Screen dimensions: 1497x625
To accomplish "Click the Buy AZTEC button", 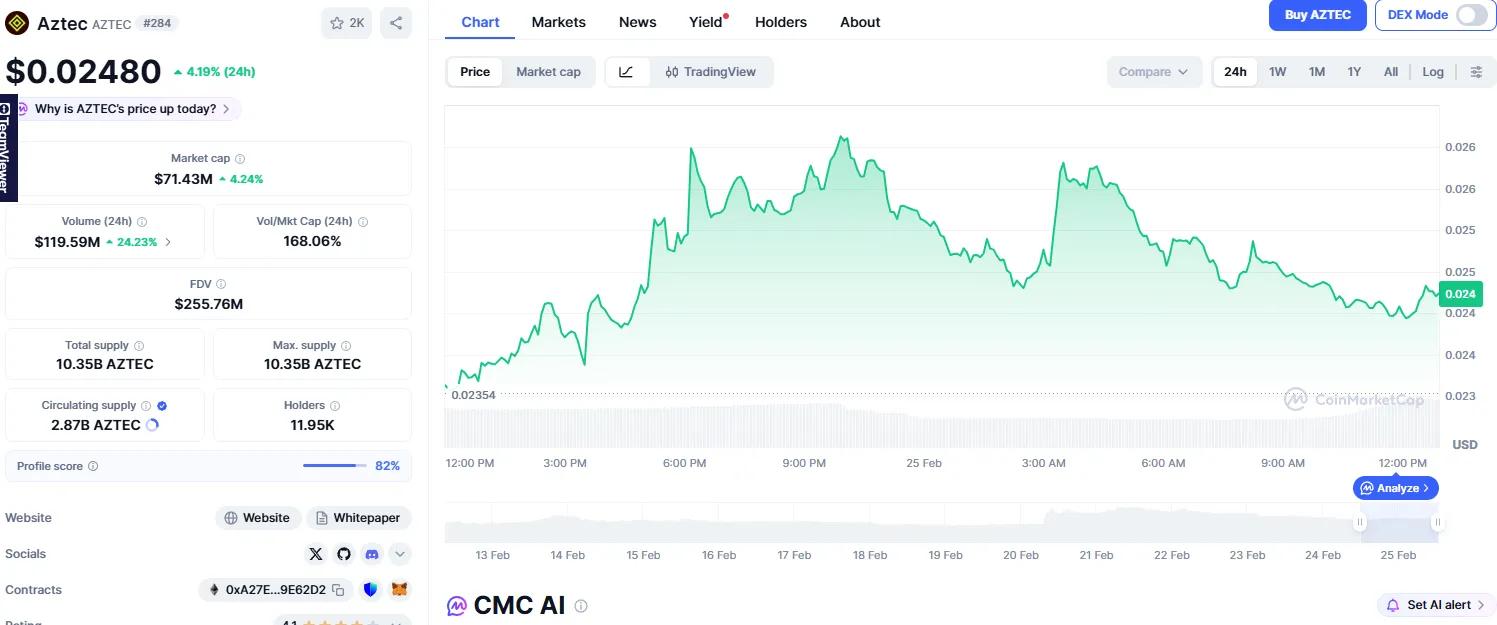I will point(1318,15).
